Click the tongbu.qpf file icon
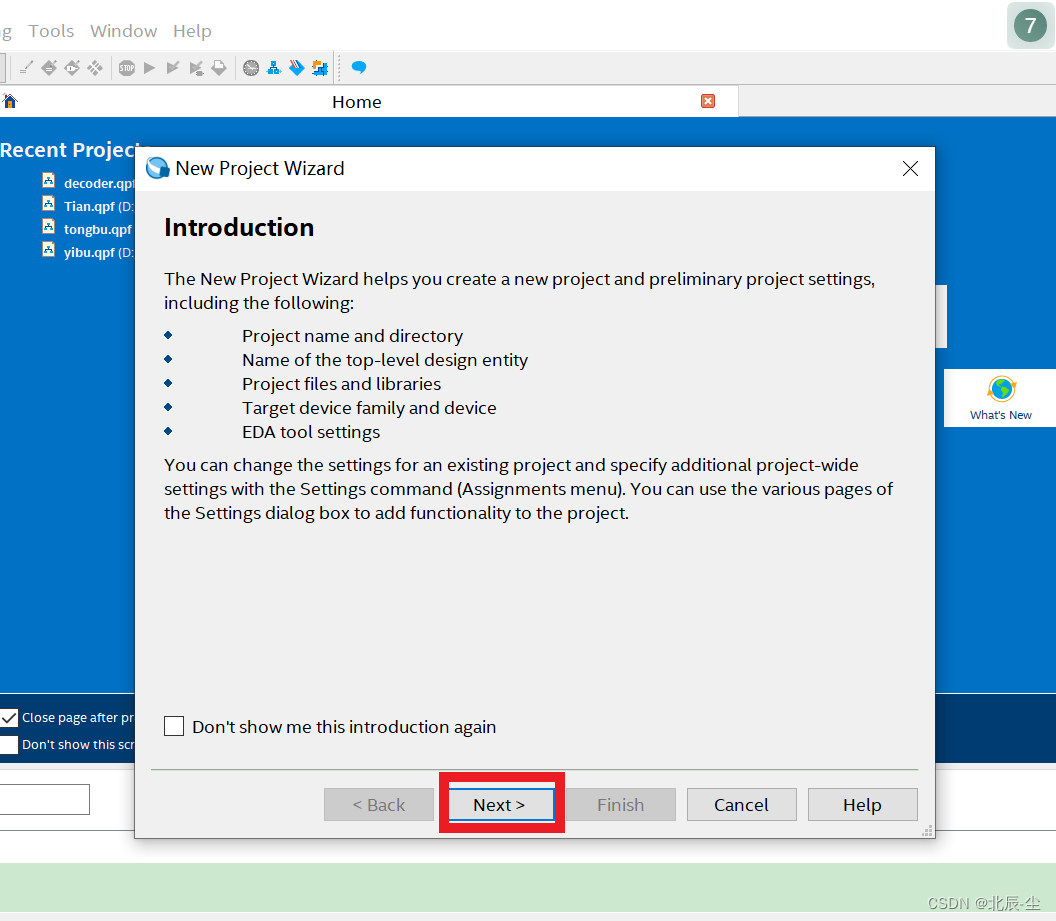The height and width of the screenshot is (921, 1056). 48,226
